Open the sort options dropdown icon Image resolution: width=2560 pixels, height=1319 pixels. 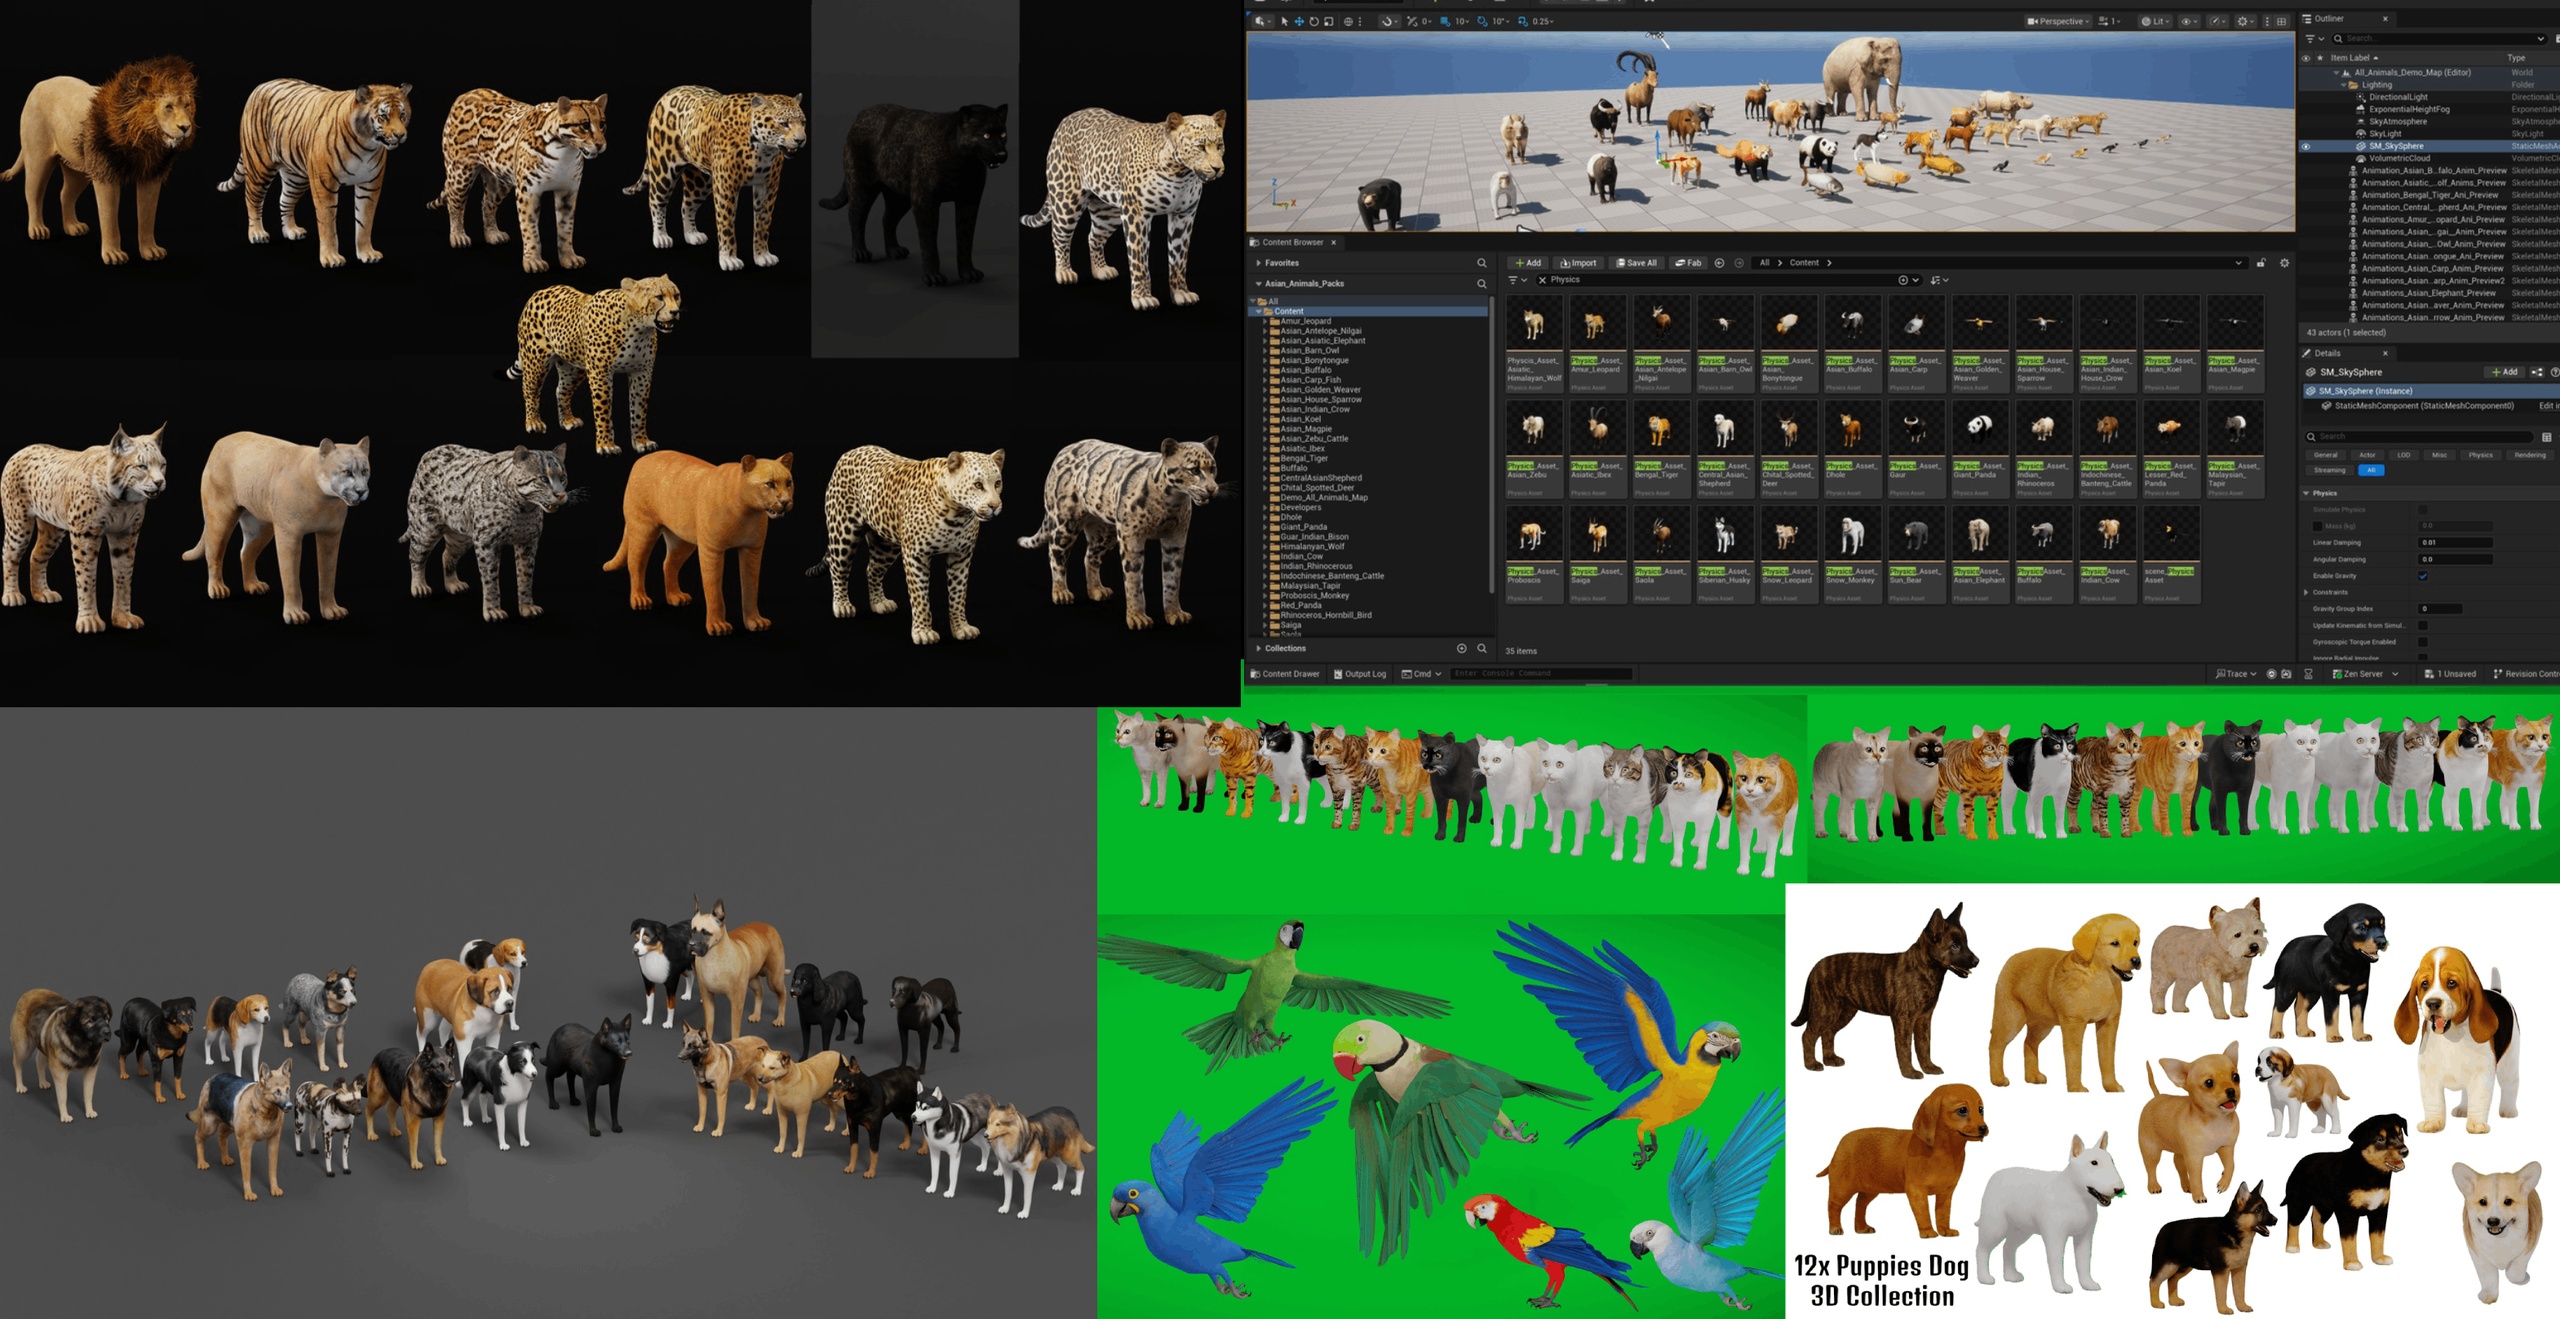[x=1939, y=280]
